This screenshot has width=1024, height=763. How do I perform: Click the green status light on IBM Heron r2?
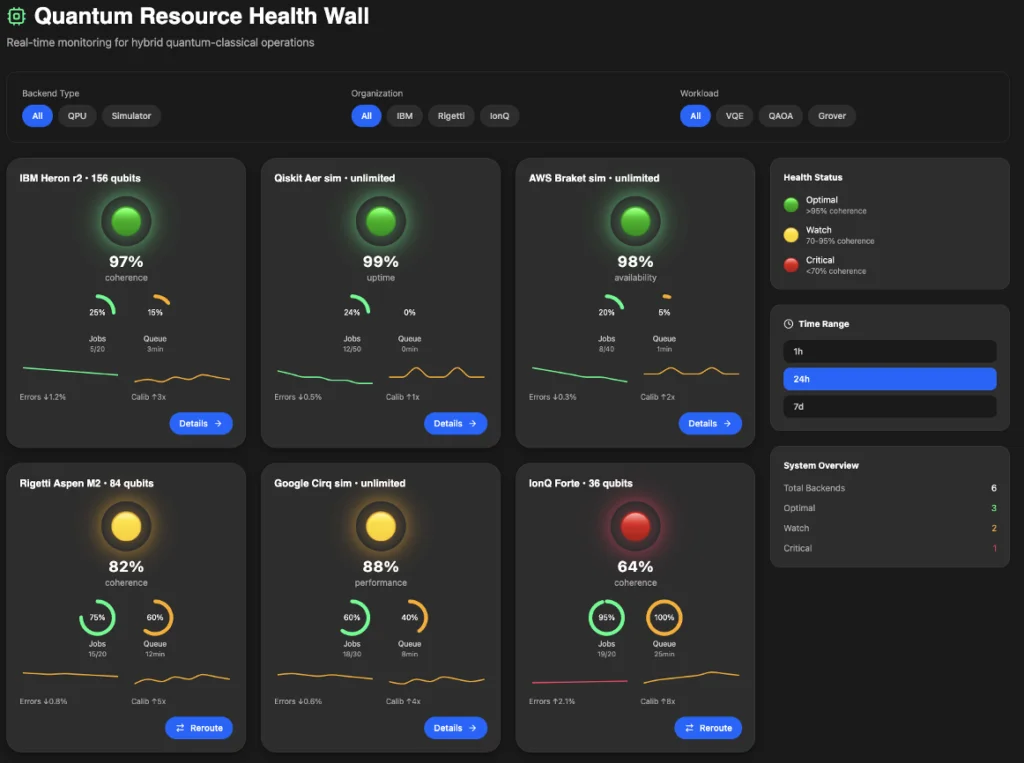point(126,221)
